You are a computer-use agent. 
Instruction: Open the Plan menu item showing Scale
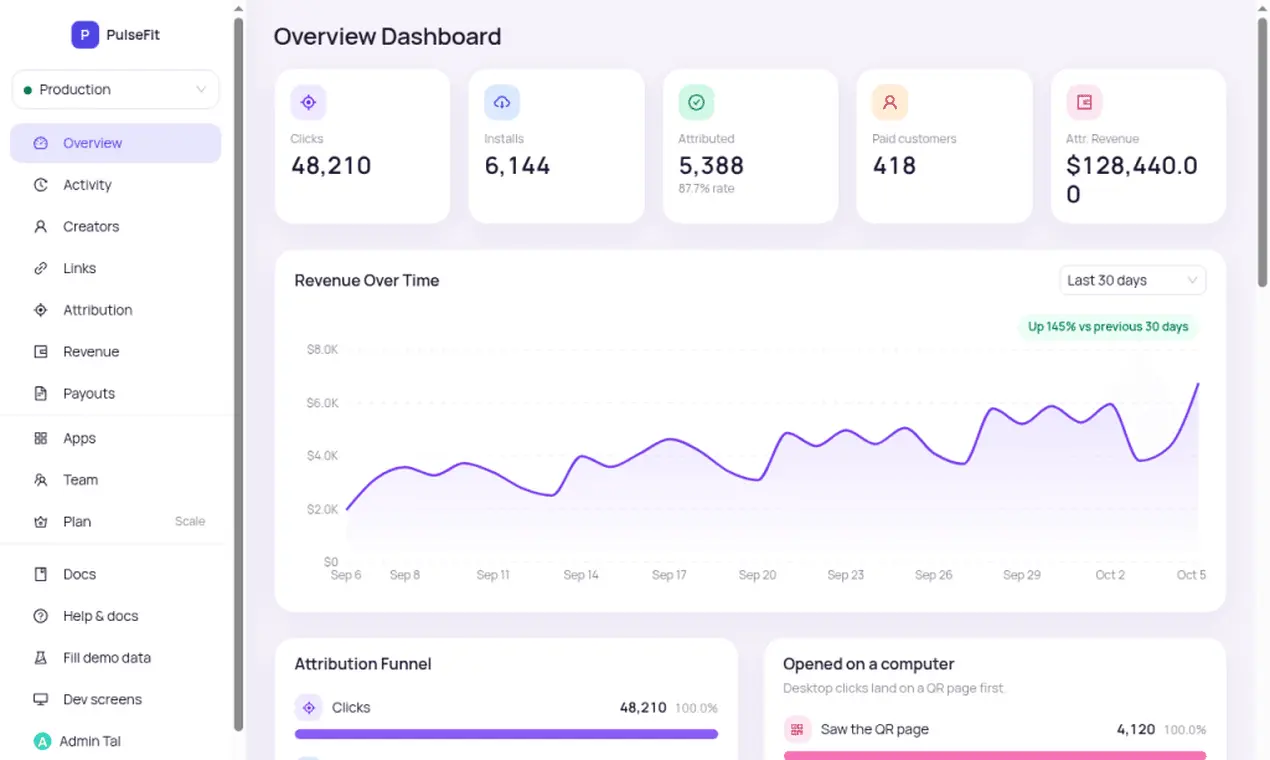coord(116,522)
